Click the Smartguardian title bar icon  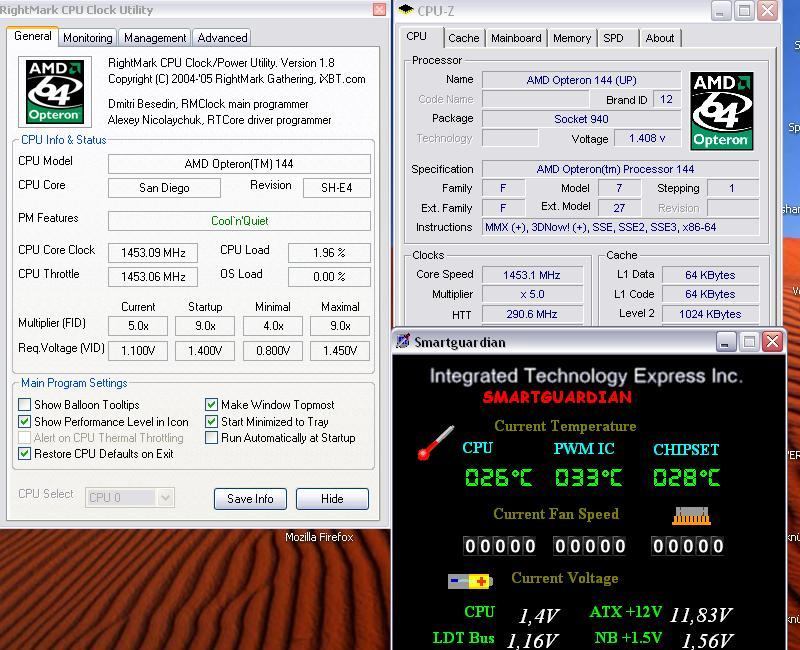coord(403,341)
